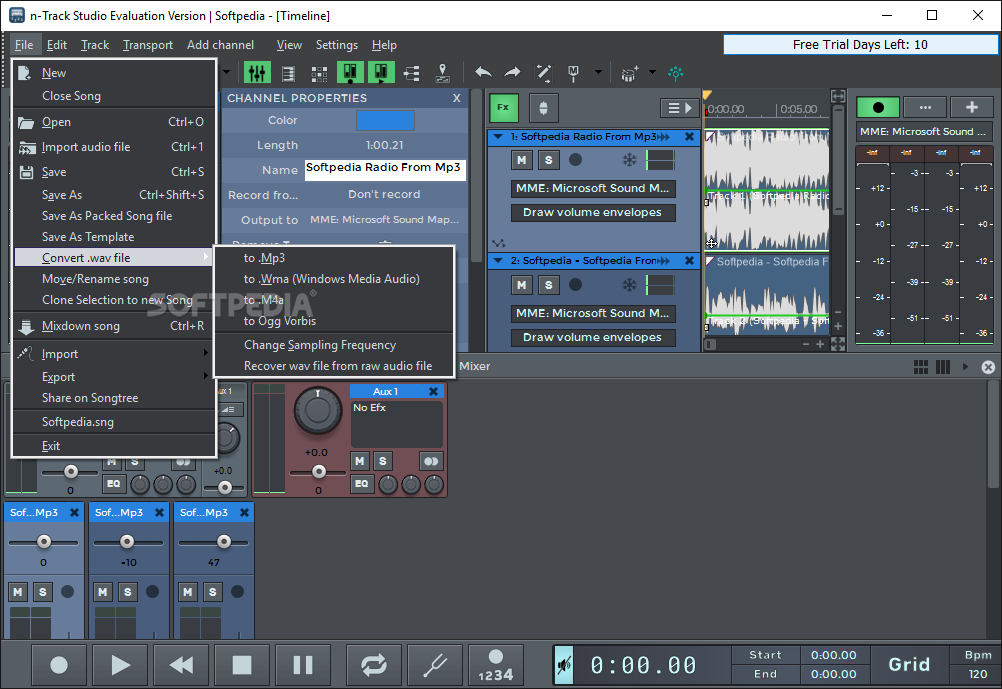
Task: Select Change Sampling Frequency menu entry
Action: coord(334,345)
